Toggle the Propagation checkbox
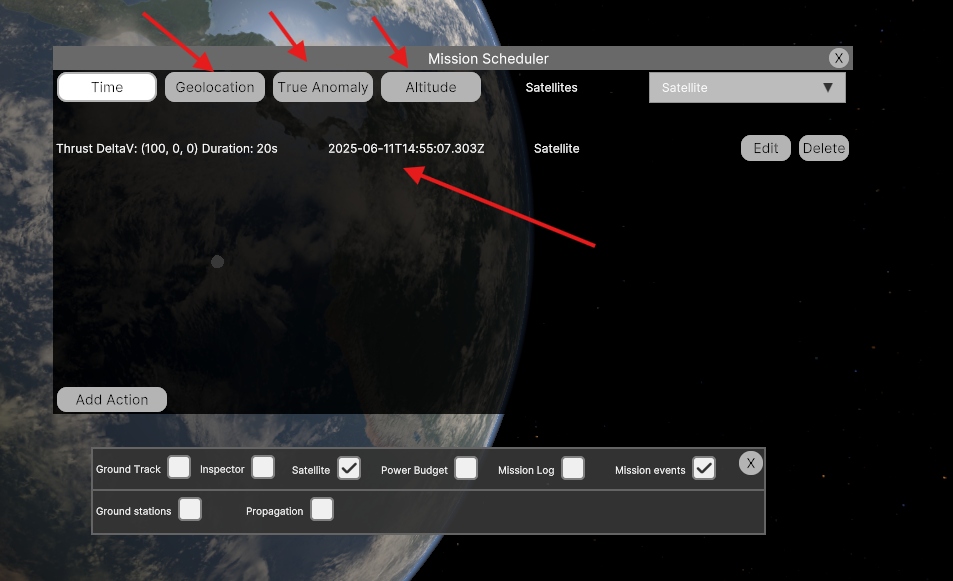 [x=321, y=510]
